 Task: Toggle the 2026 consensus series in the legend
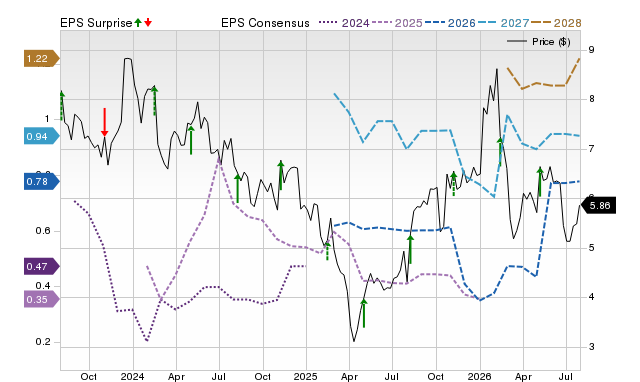pos(450,23)
